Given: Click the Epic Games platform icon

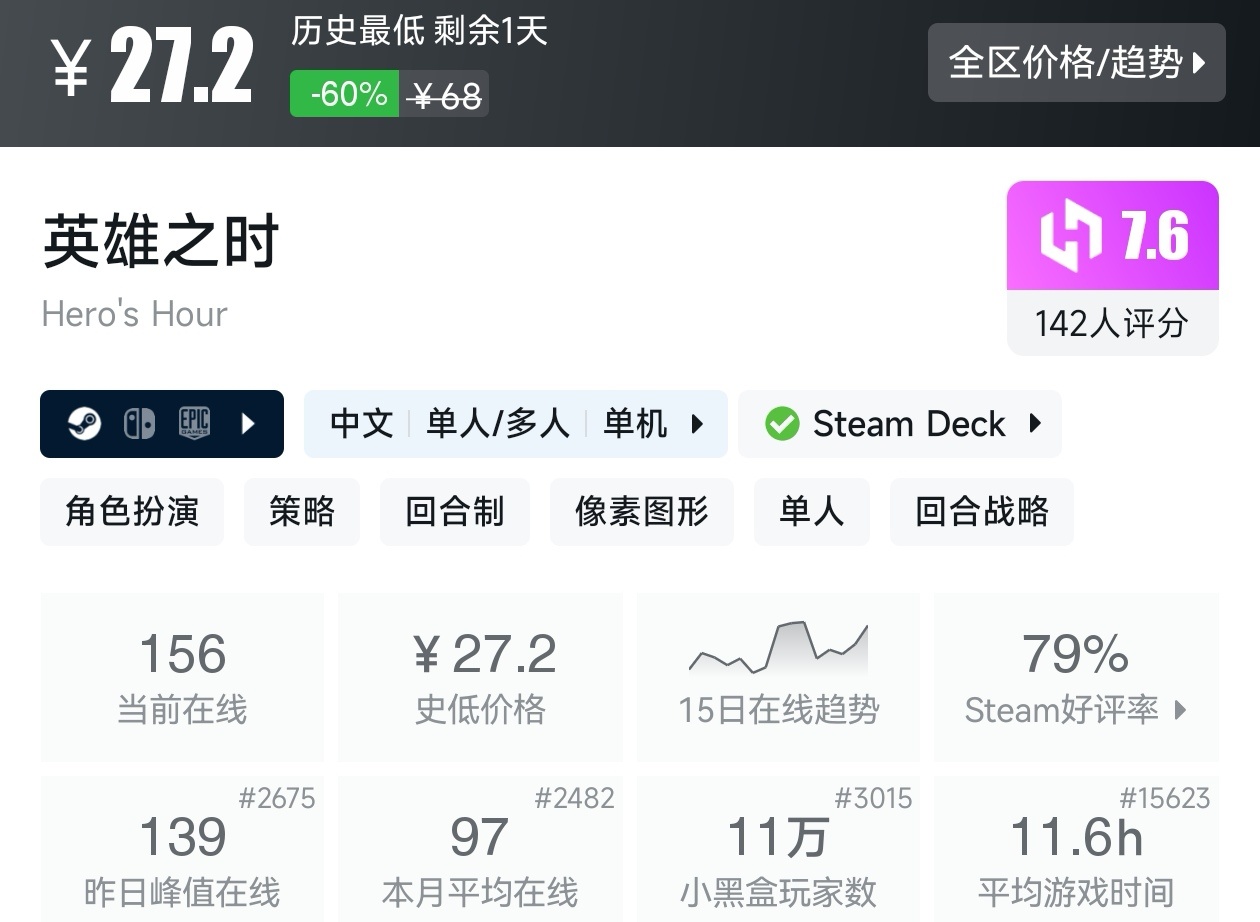Looking at the screenshot, I should point(194,424).
